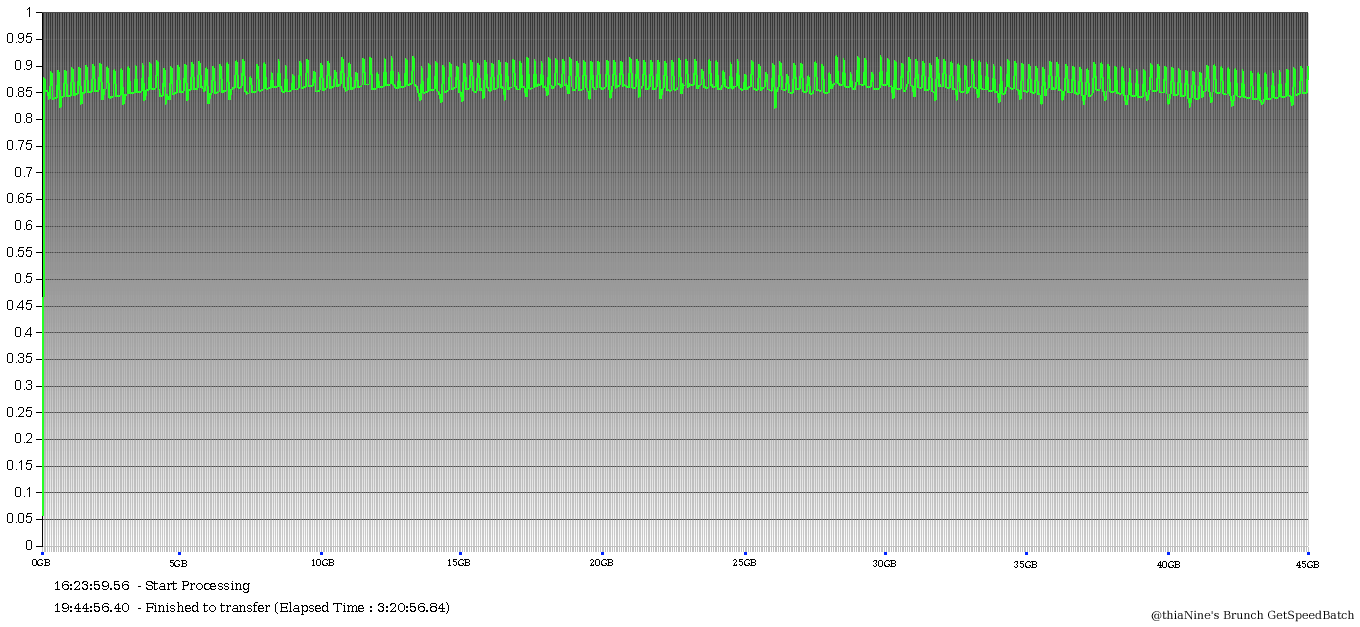Click the 40GB x-axis label

point(1167,564)
